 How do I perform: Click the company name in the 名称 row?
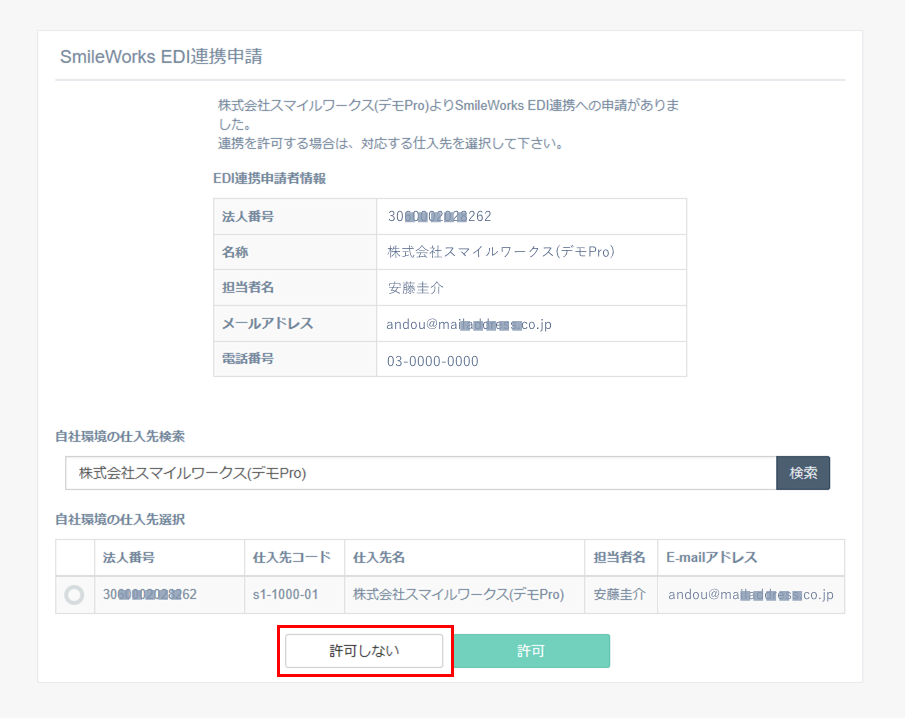(501, 252)
